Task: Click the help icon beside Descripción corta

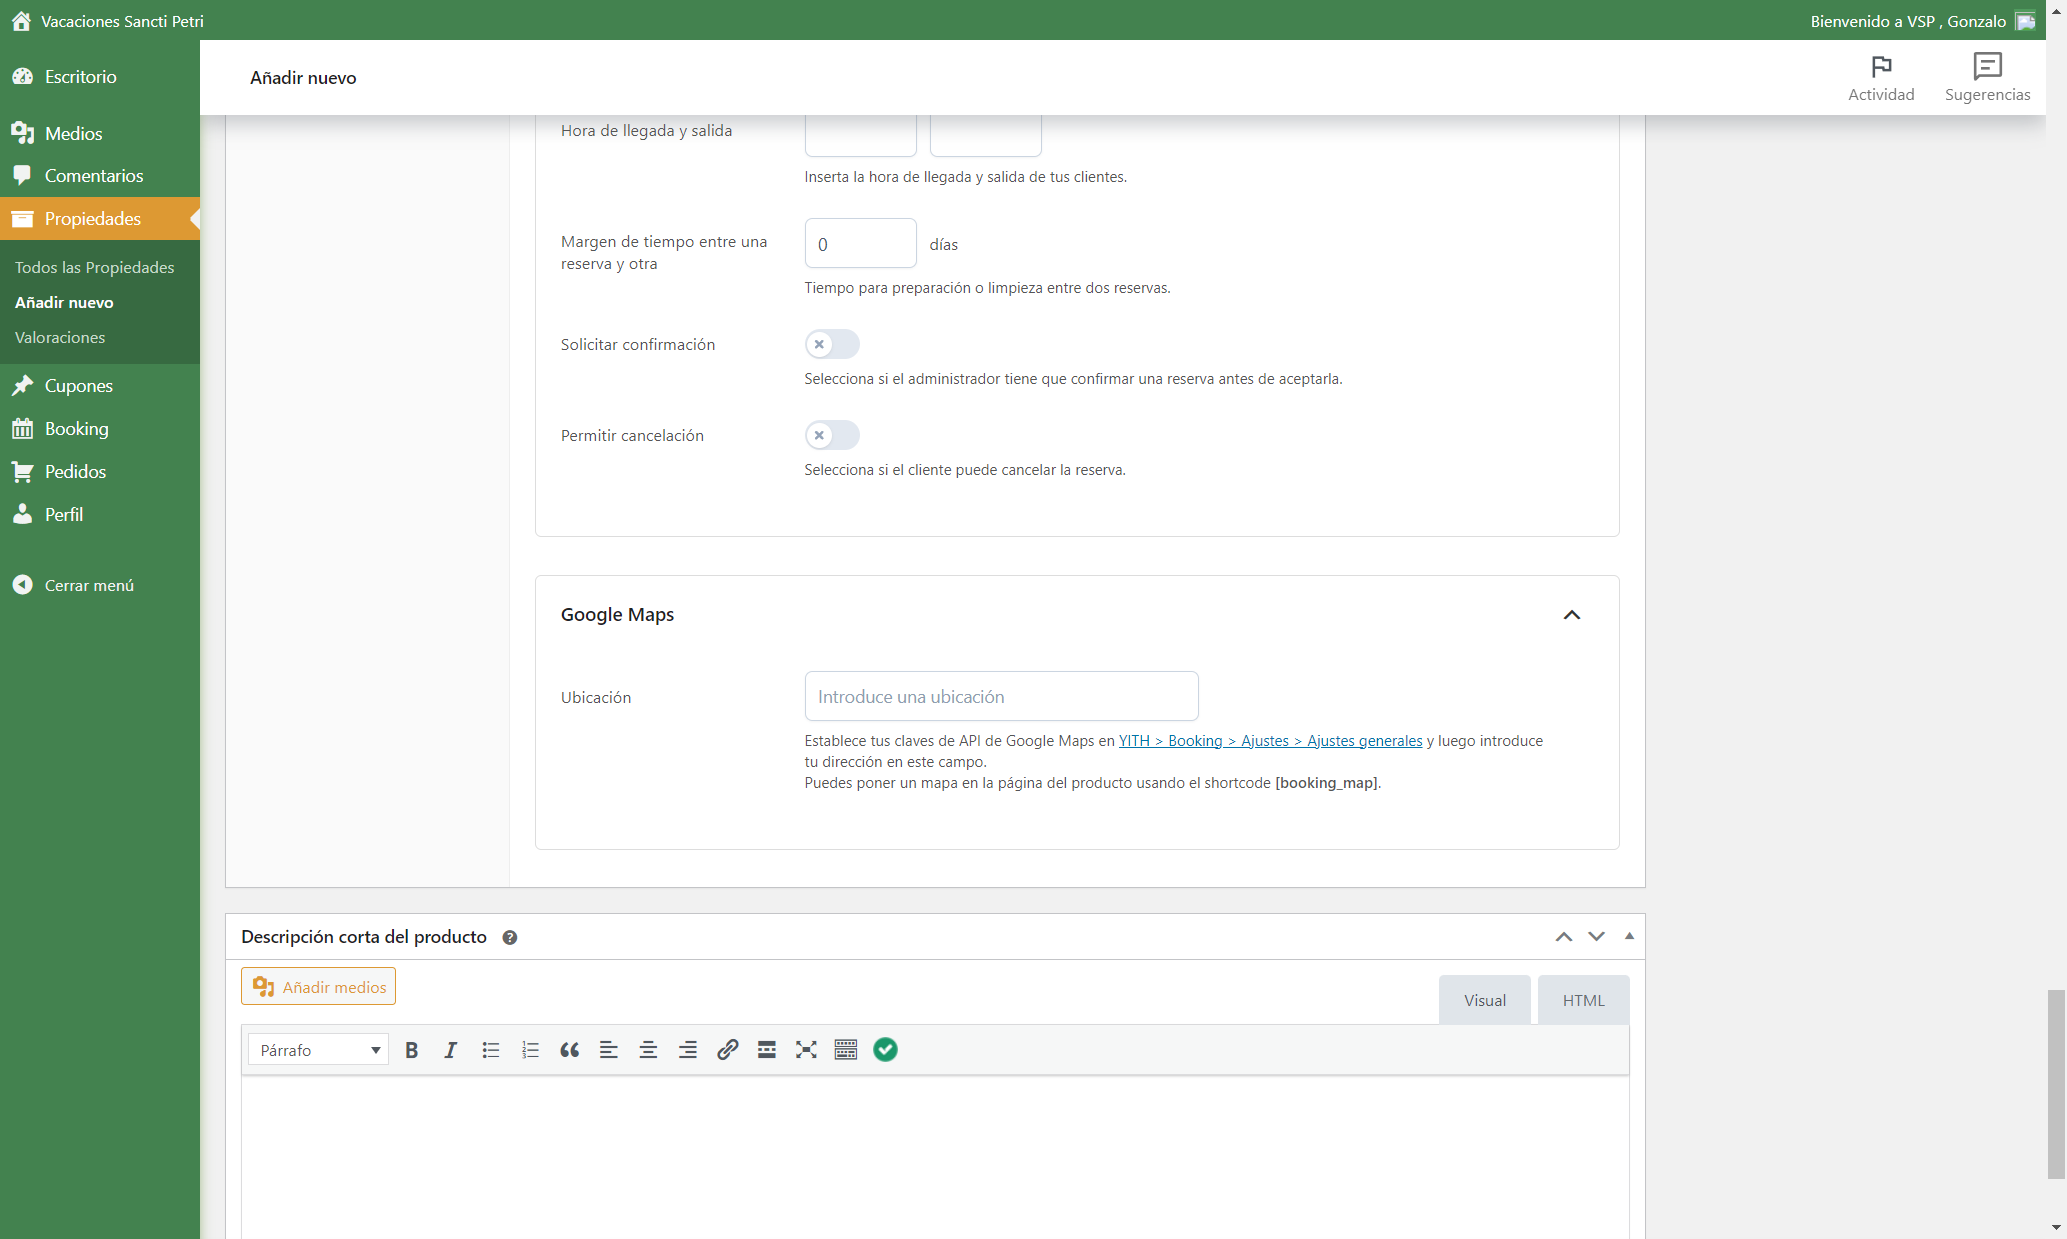Action: click(510, 937)
